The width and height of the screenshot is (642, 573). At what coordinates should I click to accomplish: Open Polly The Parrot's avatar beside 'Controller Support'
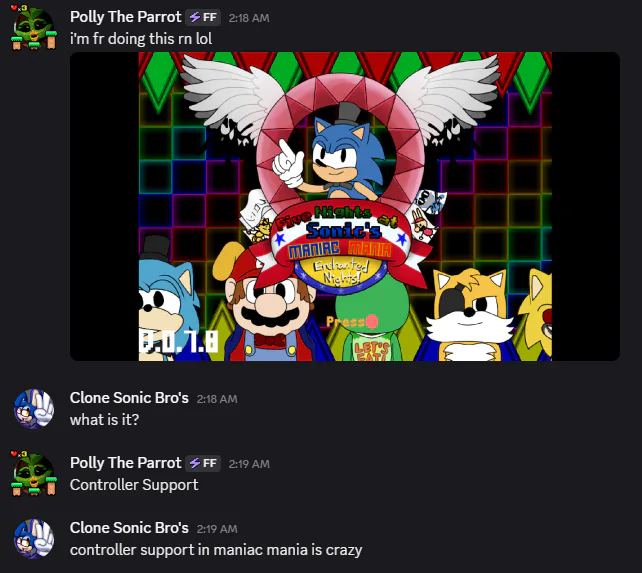[x=34, y=474]
